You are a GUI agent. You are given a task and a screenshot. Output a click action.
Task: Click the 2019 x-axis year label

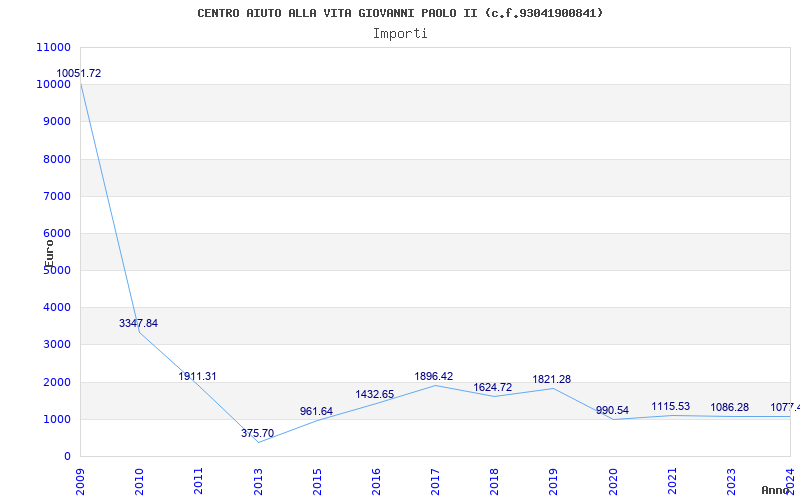tap(554, 482)
